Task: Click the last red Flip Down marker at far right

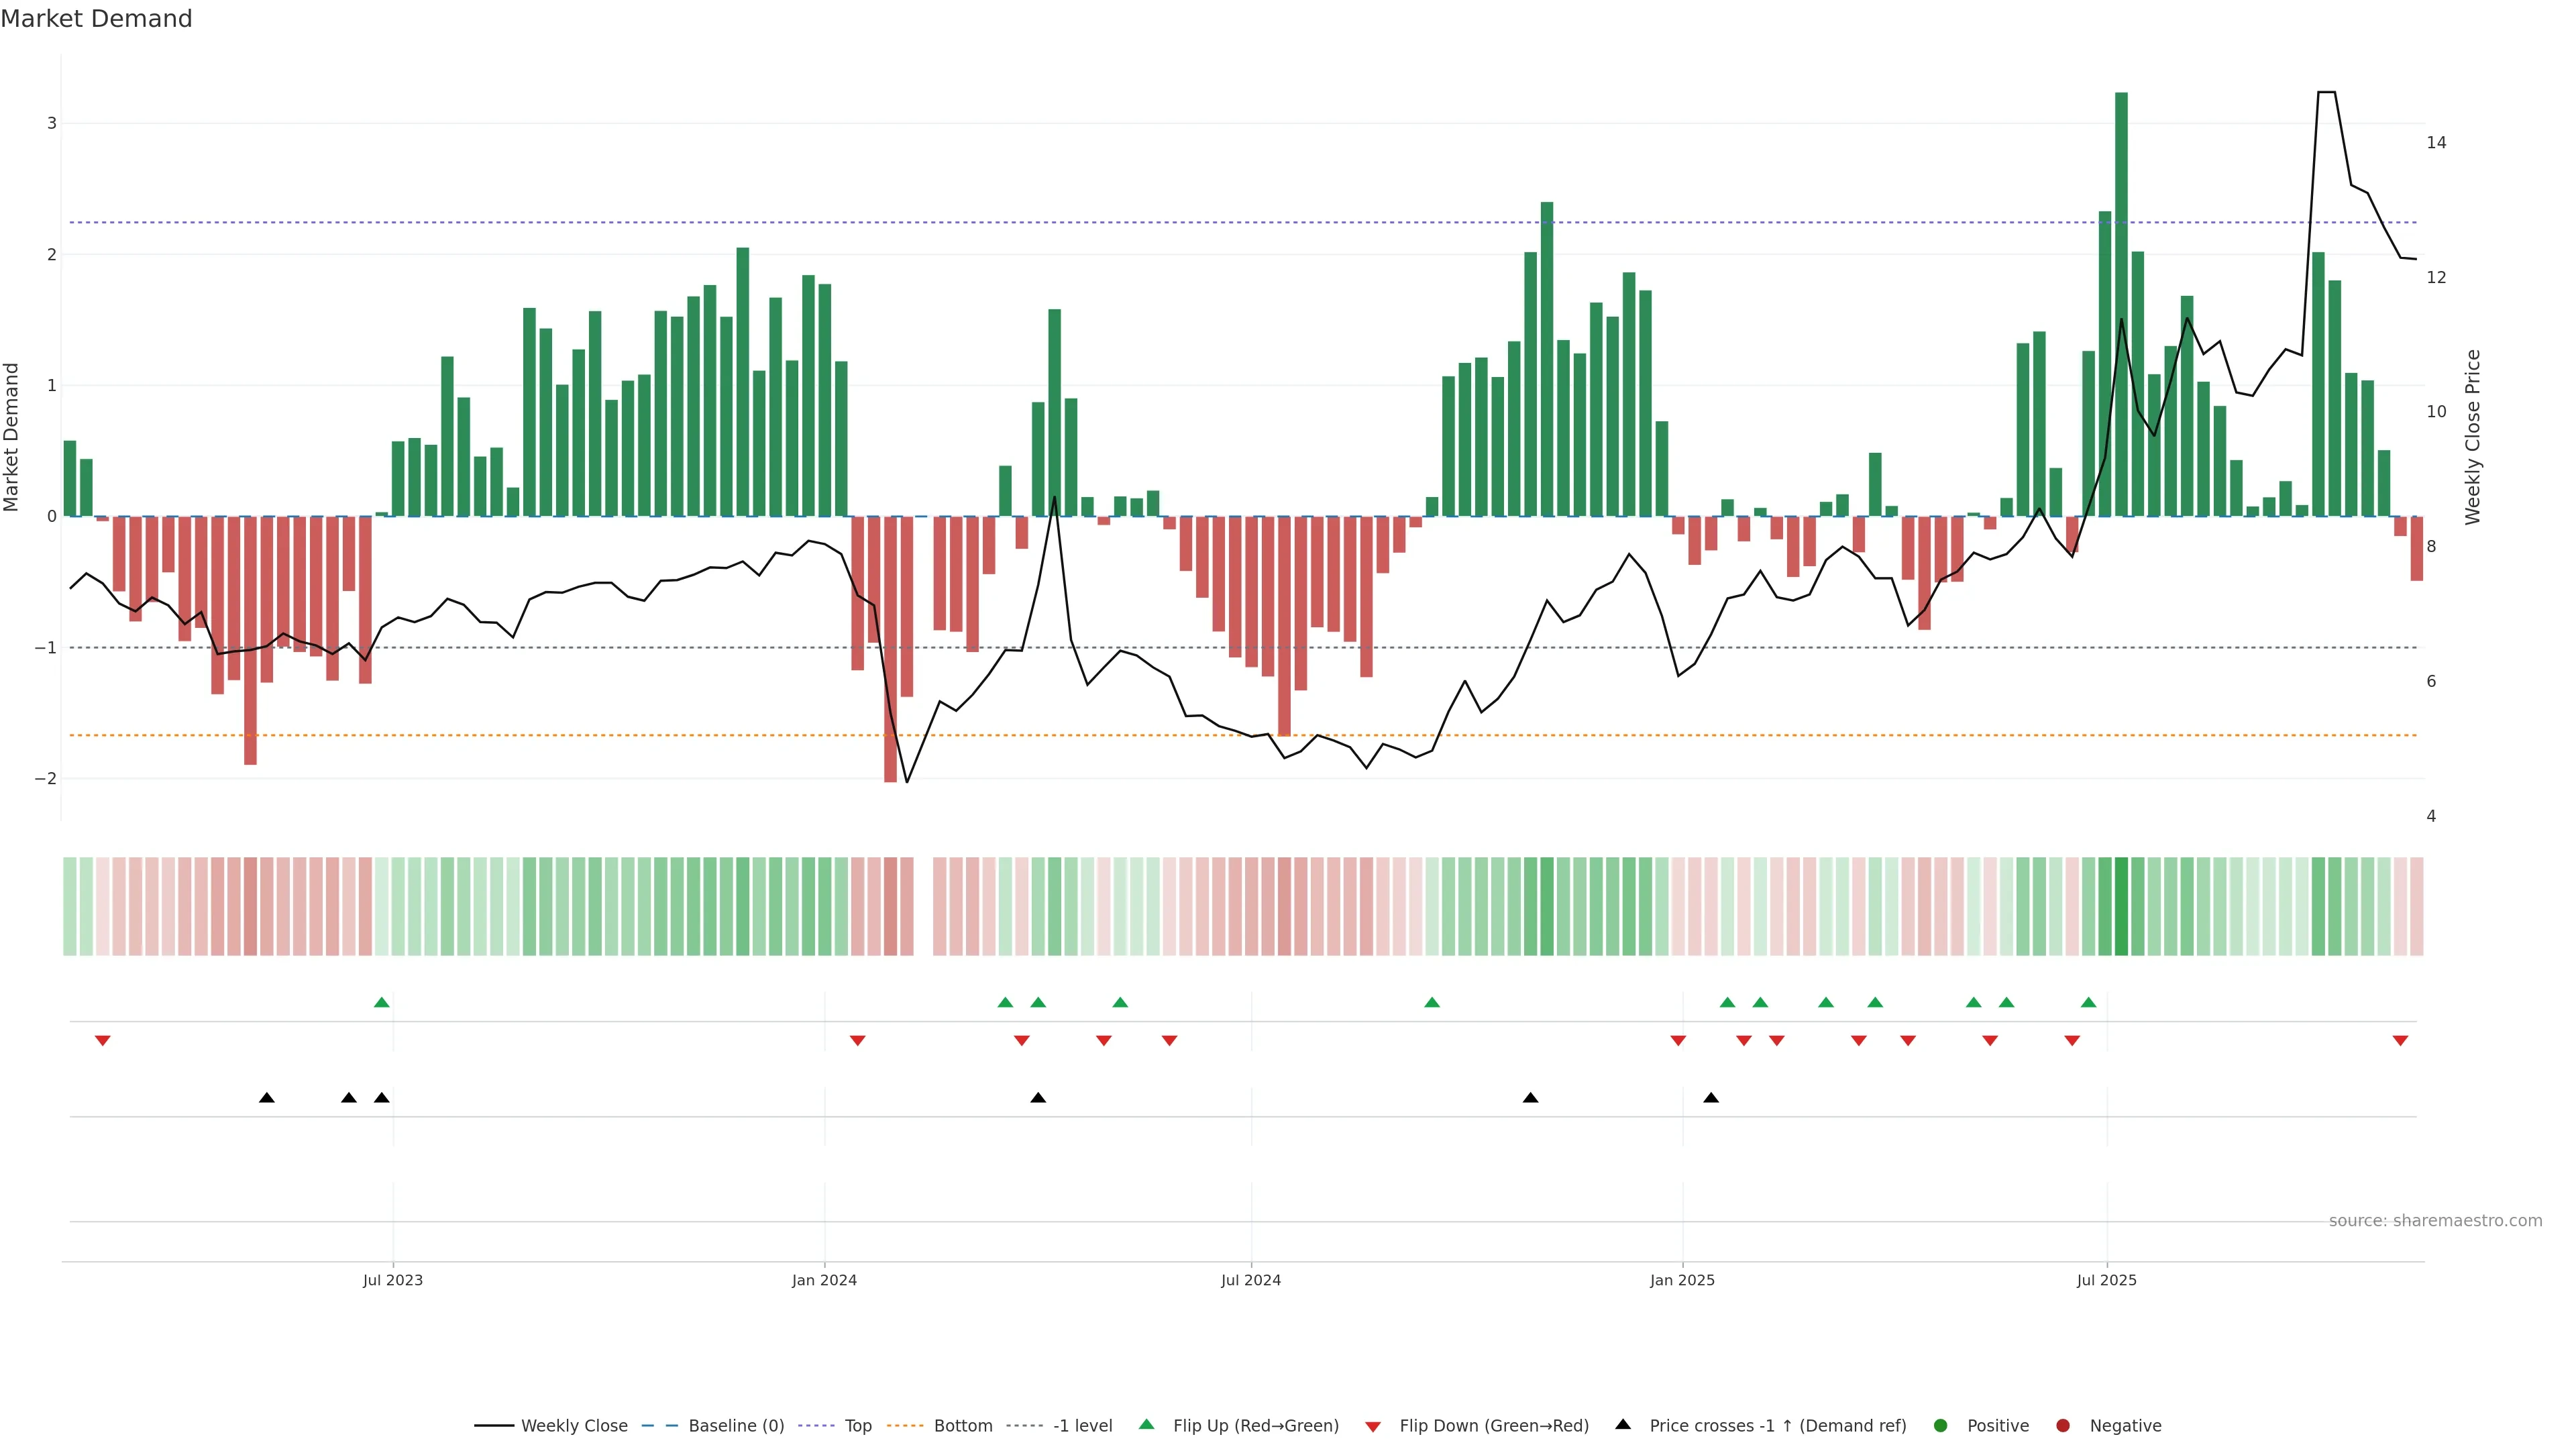Action: (2400, 1041)
